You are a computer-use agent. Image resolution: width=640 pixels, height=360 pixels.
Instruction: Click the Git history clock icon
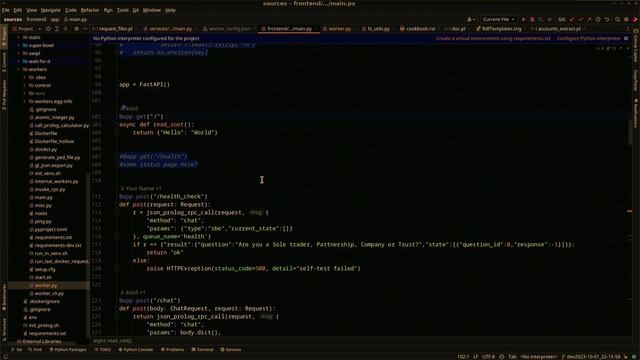(x=598, y=20)
